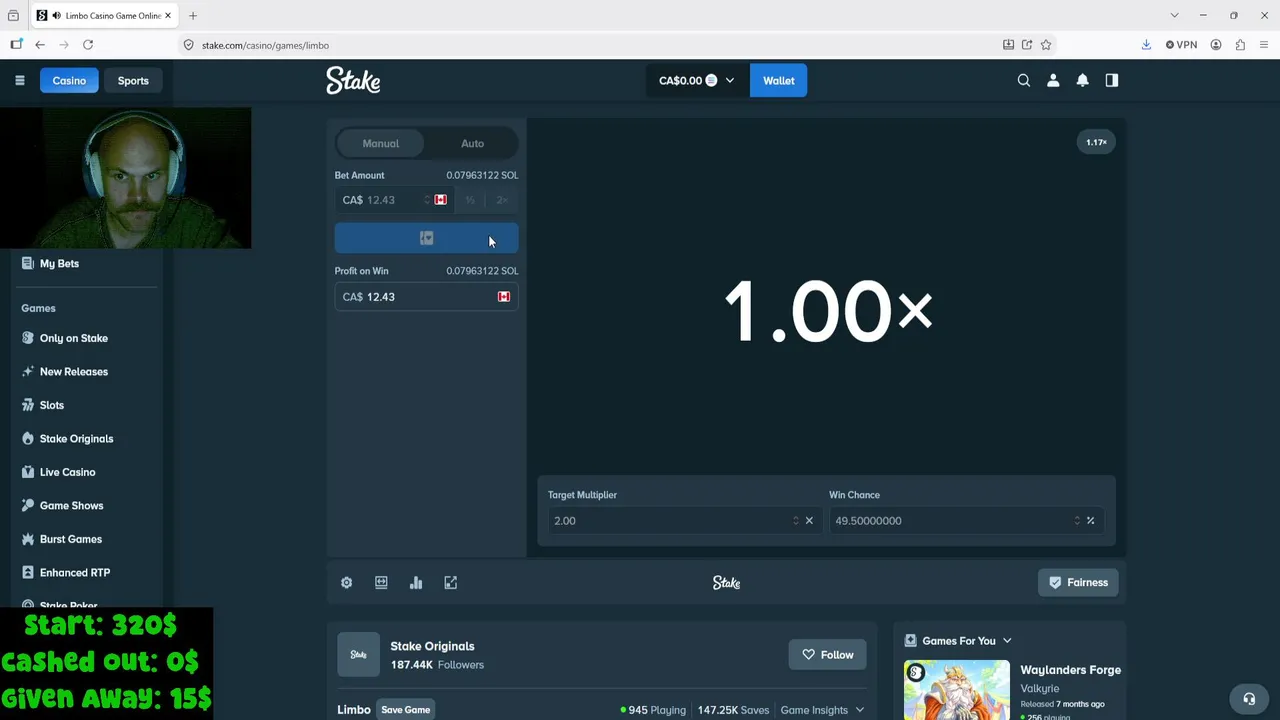
Task: Open the Wallet
Action: tap(778, 81)
